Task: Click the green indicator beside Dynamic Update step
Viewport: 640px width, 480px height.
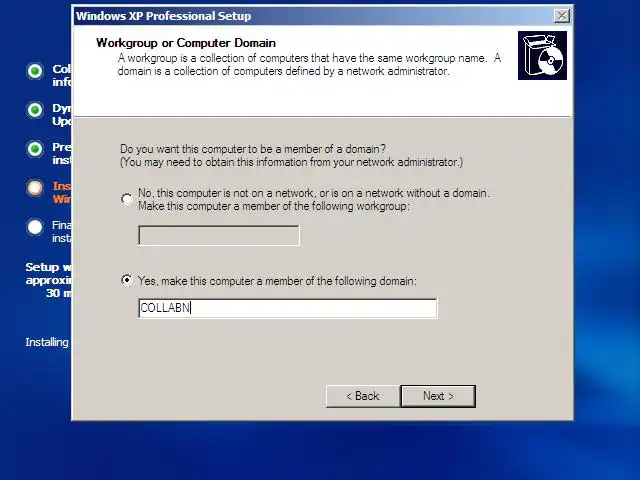Action: (x=35, y=110)
